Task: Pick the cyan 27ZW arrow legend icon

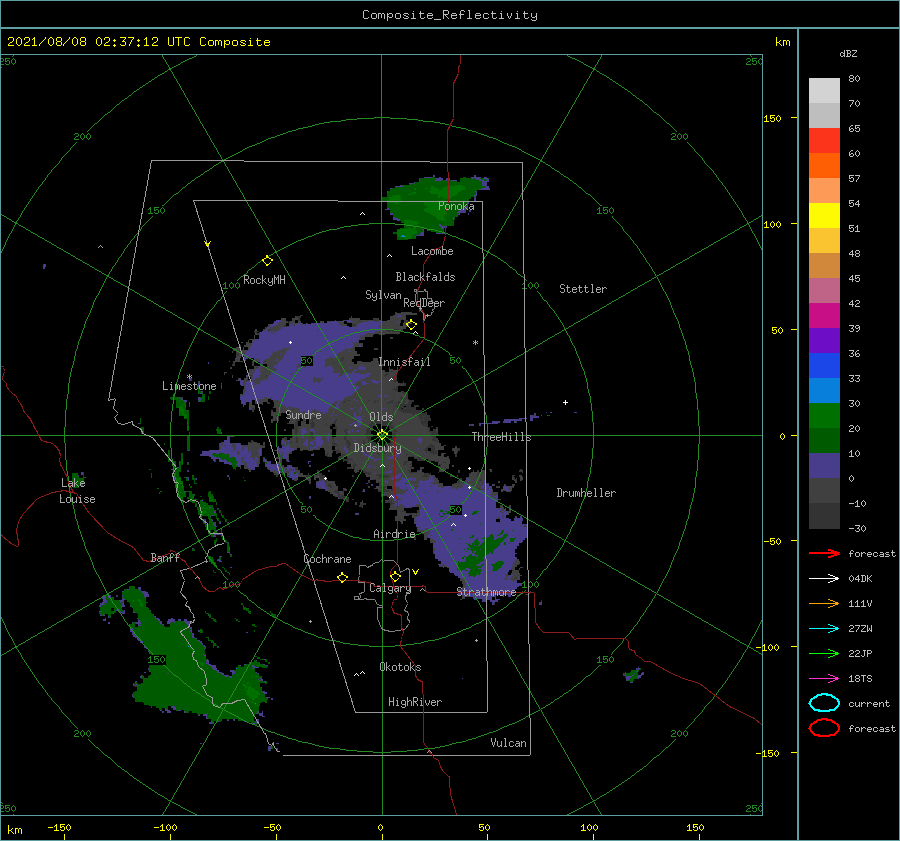Action: point(824,629)
